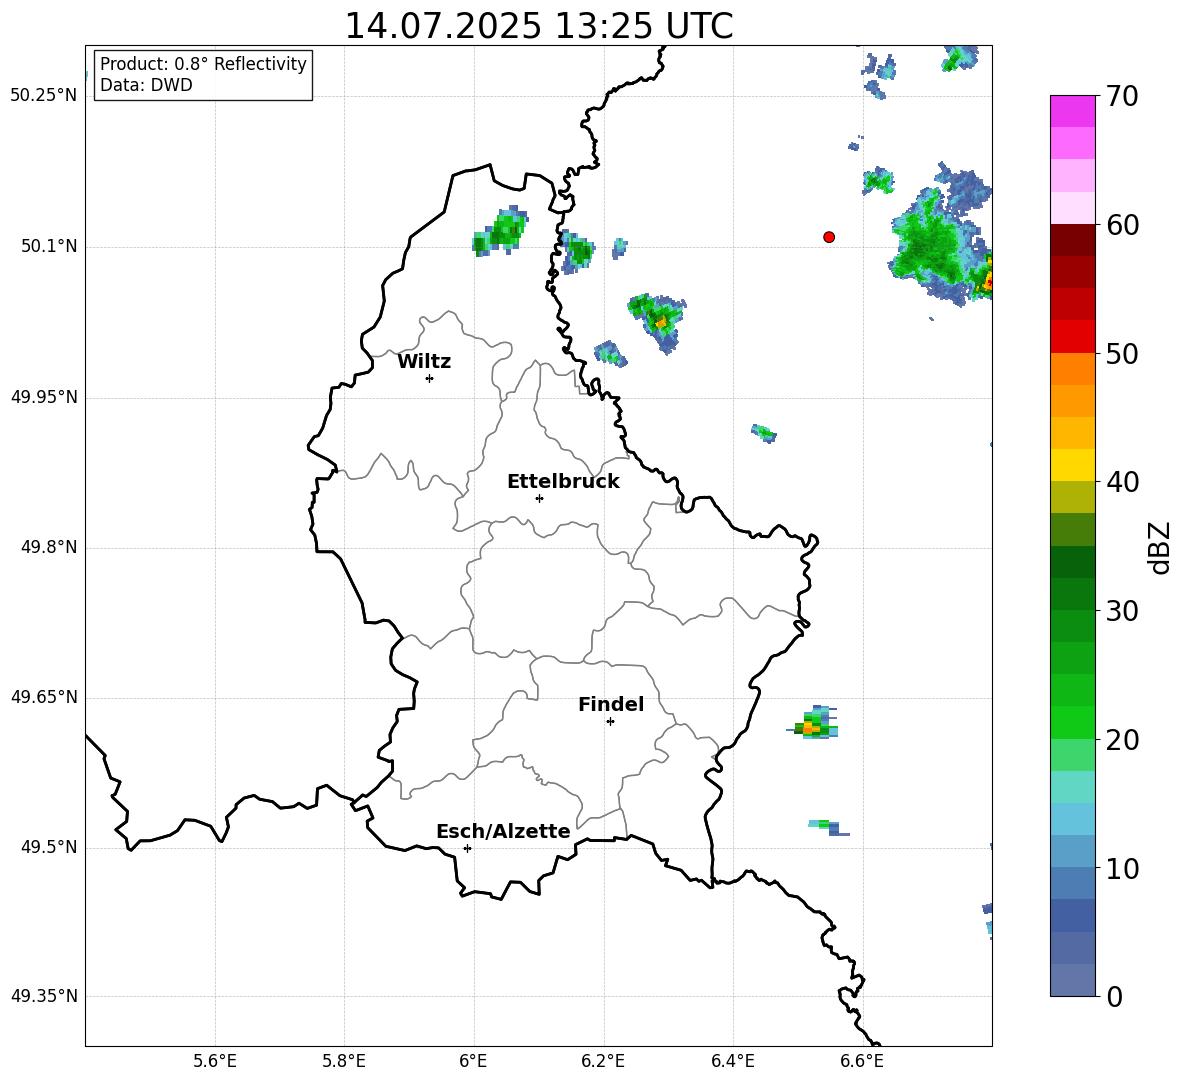Click the magenta top colorbar segment
Image resolution: width=1184 pixels, height=1081 pixels.
[x=1072, y=111]
